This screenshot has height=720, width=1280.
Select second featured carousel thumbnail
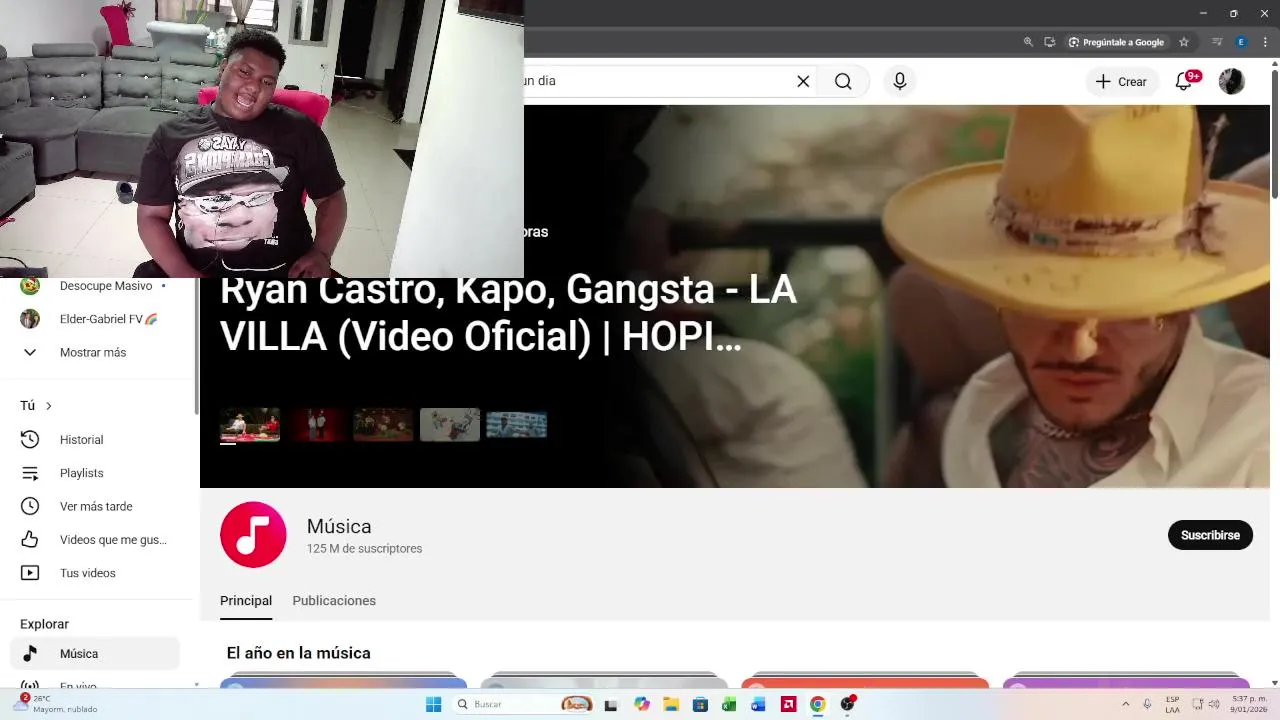(x=316, y=425)
